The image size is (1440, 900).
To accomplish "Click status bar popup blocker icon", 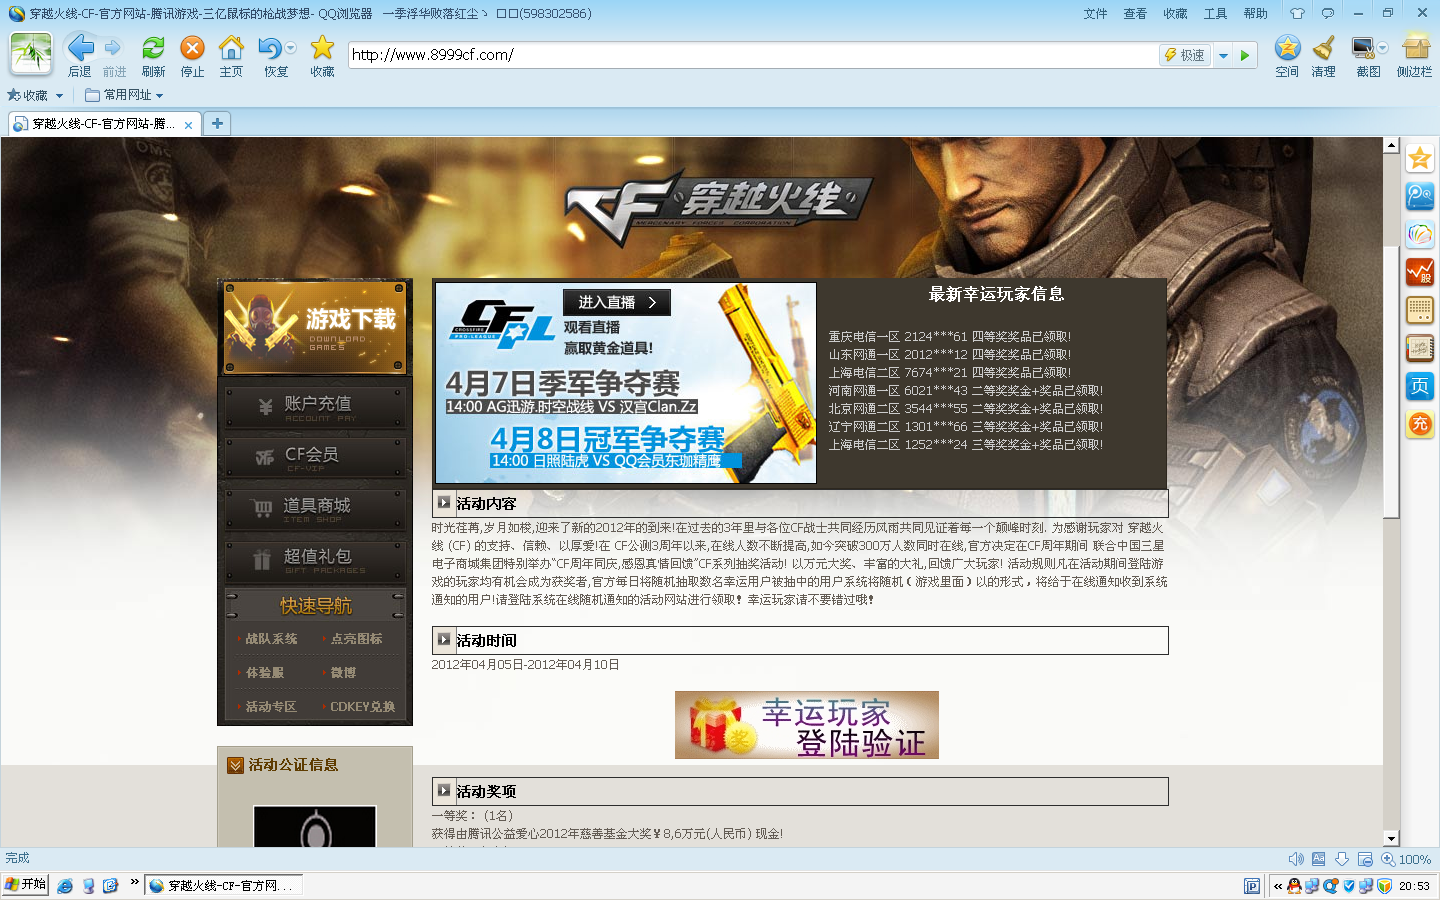I will [x=1365, y=859].
